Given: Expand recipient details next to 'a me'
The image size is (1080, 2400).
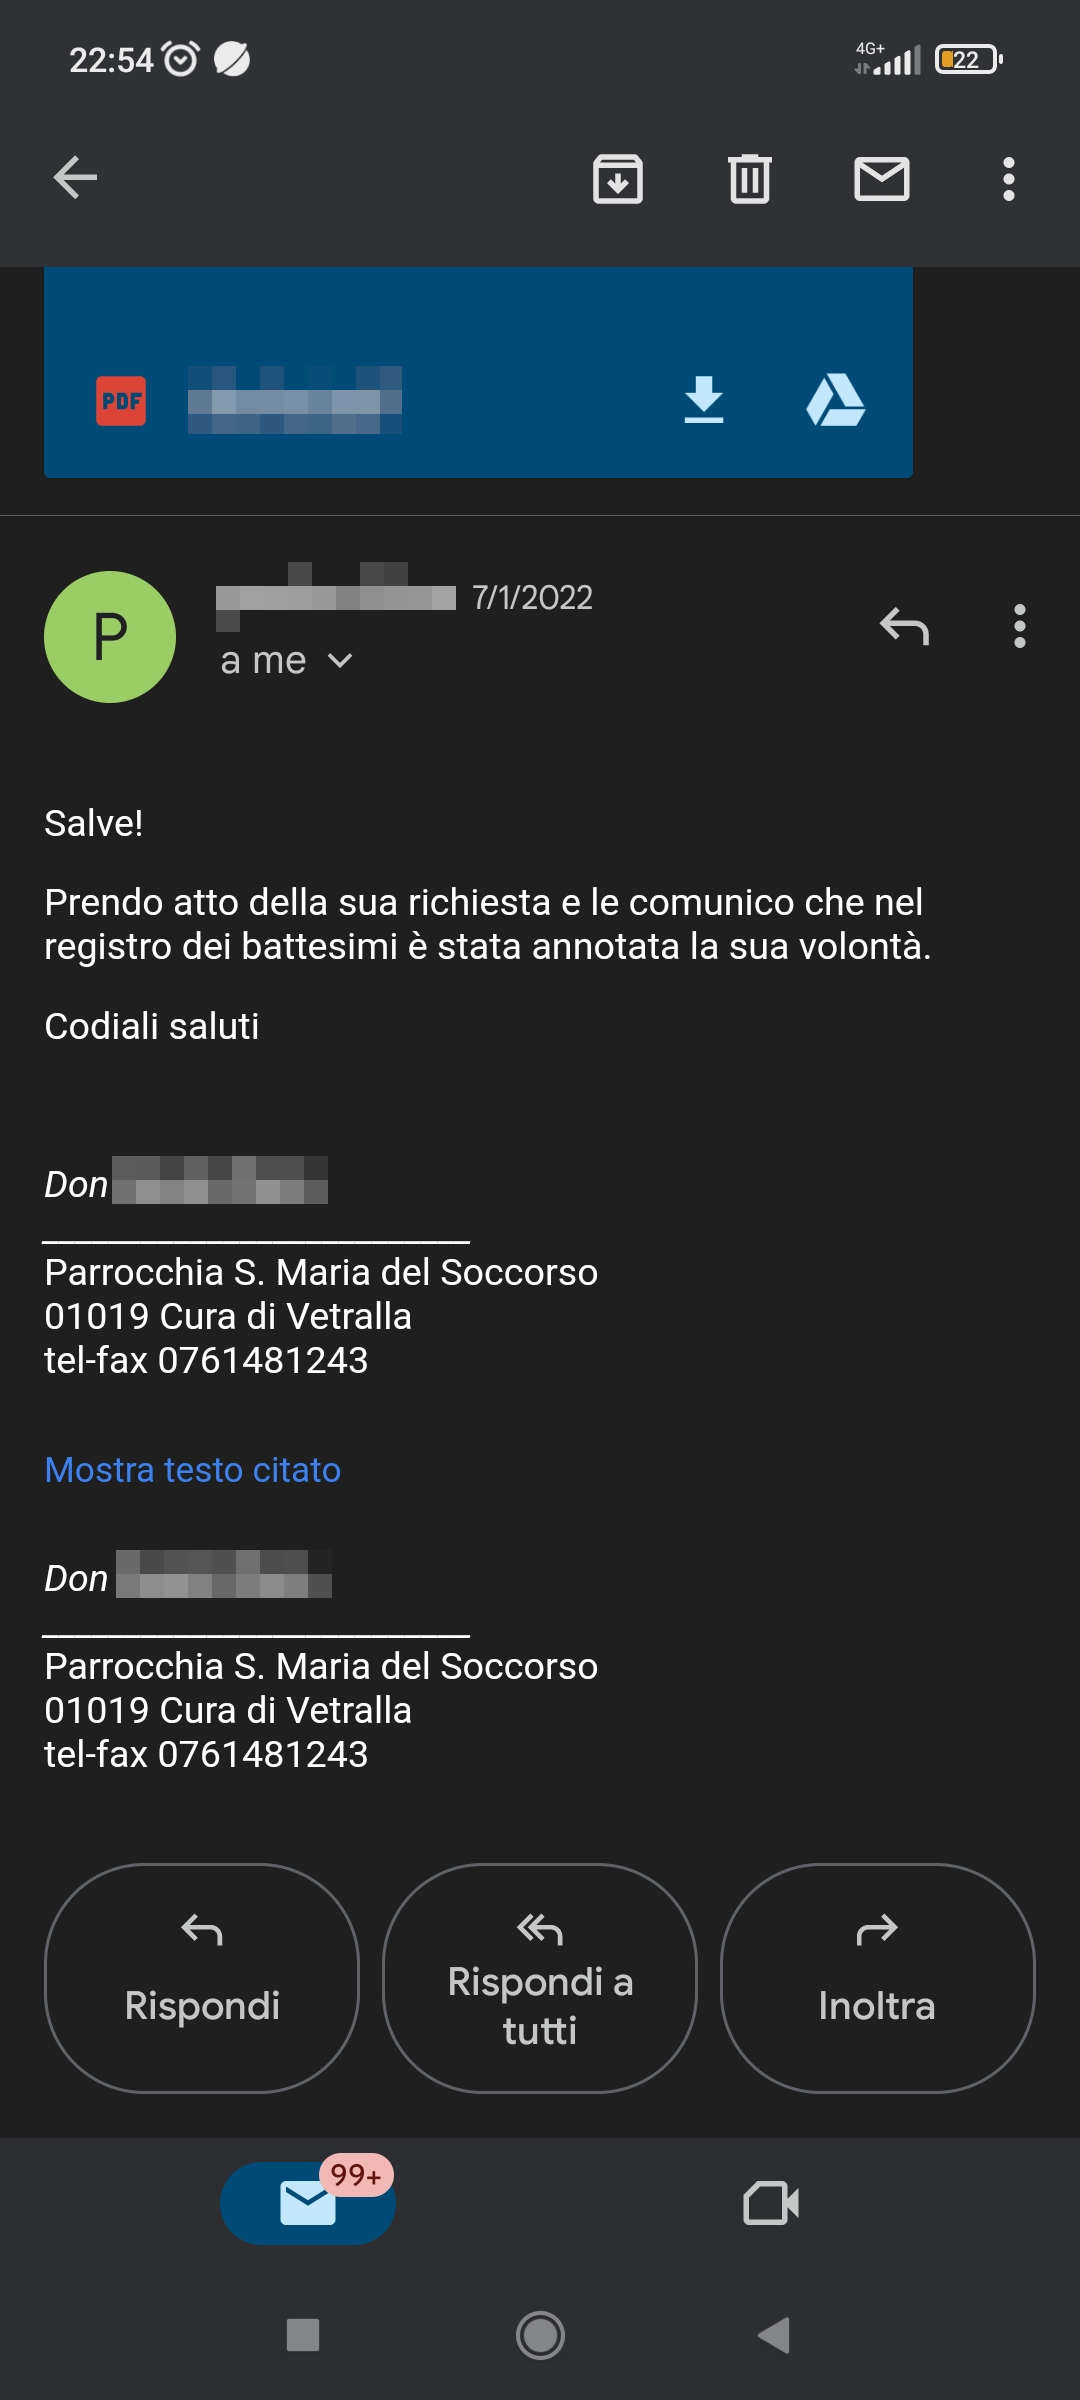Looking at the screenshot, I should pos(340,661).
